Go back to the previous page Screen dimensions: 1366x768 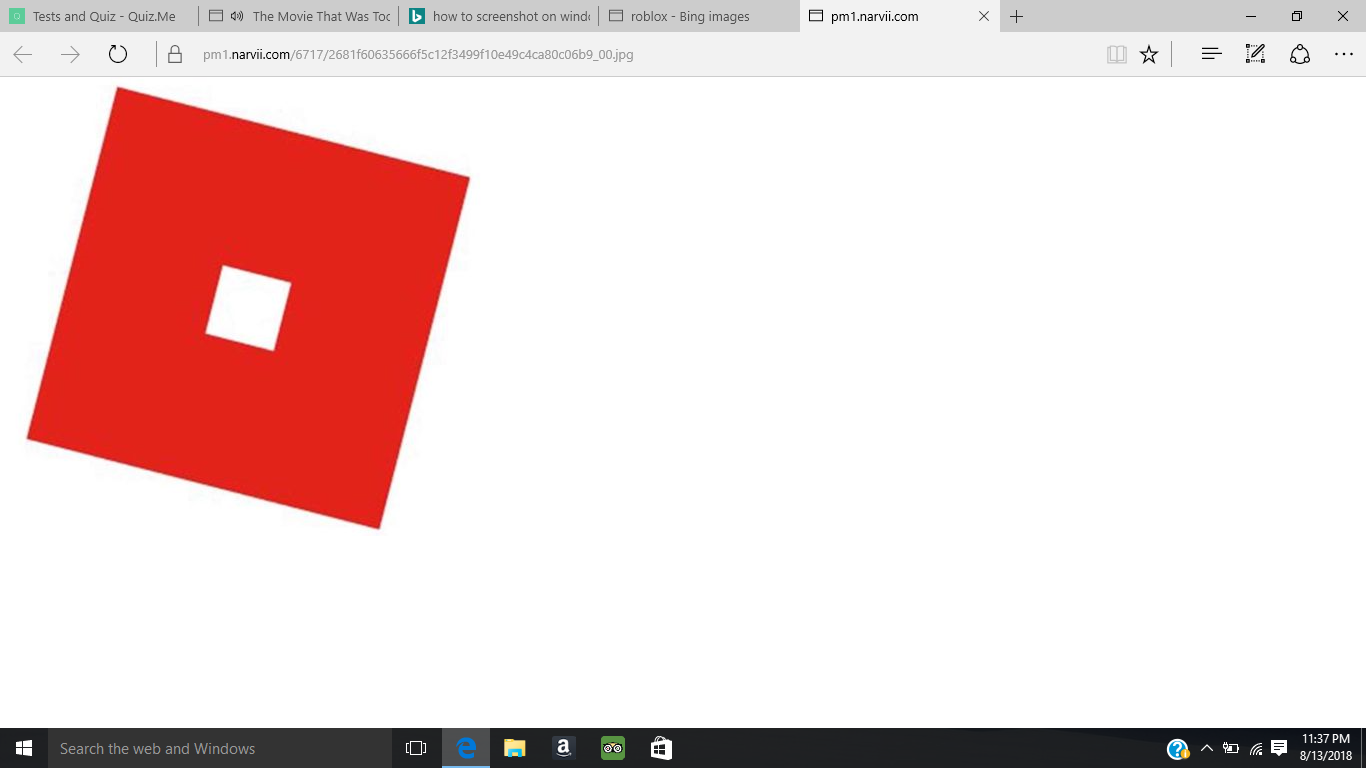point(23,54)
